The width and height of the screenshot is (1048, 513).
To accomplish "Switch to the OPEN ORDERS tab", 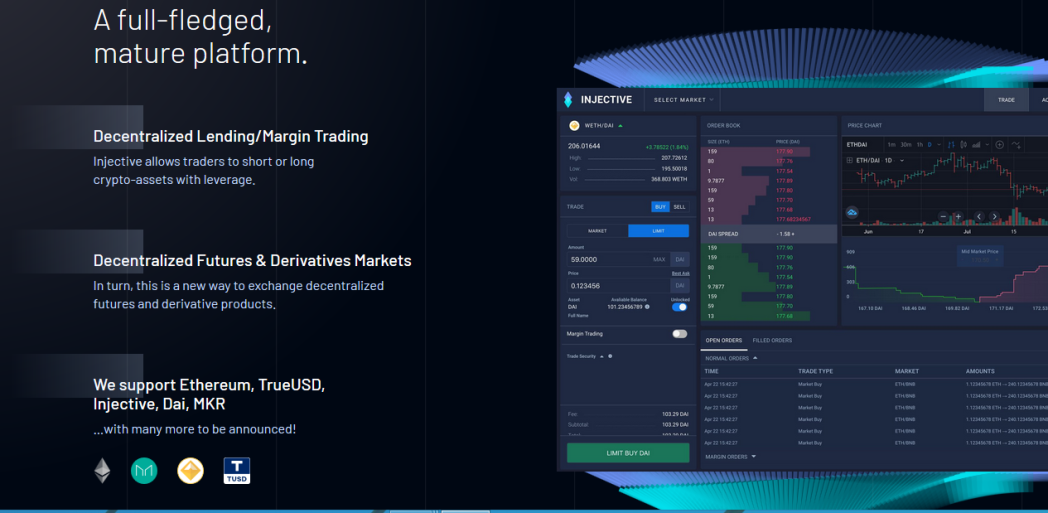I will point(724,341).
